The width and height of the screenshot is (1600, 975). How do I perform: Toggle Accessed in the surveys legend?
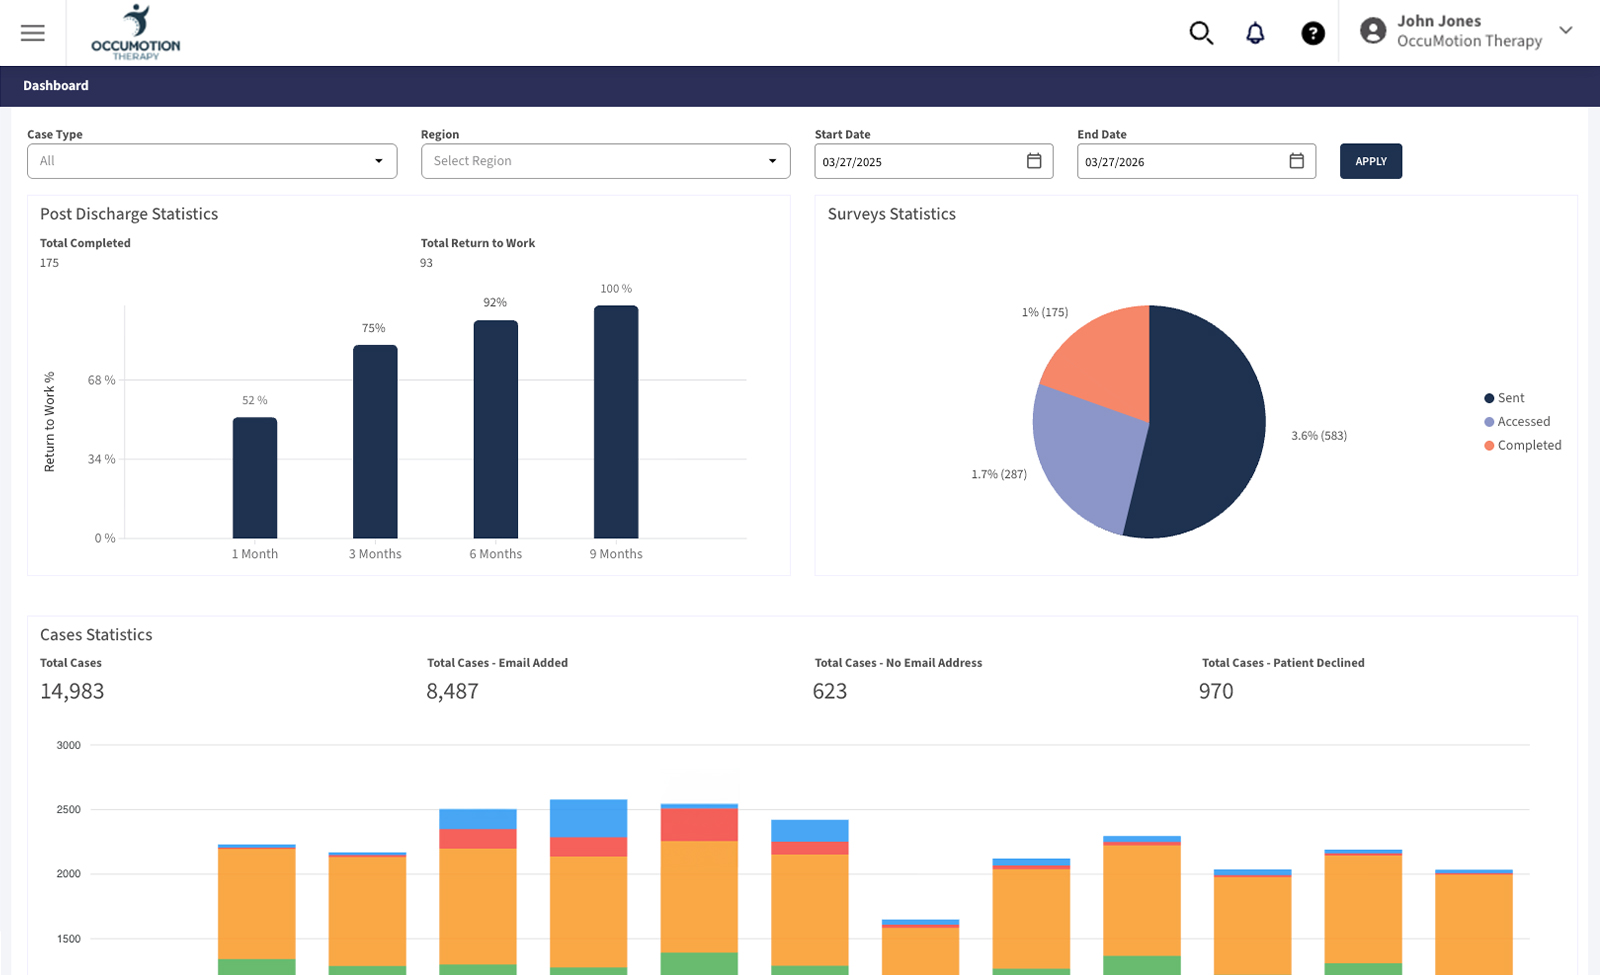[1516, 421]
